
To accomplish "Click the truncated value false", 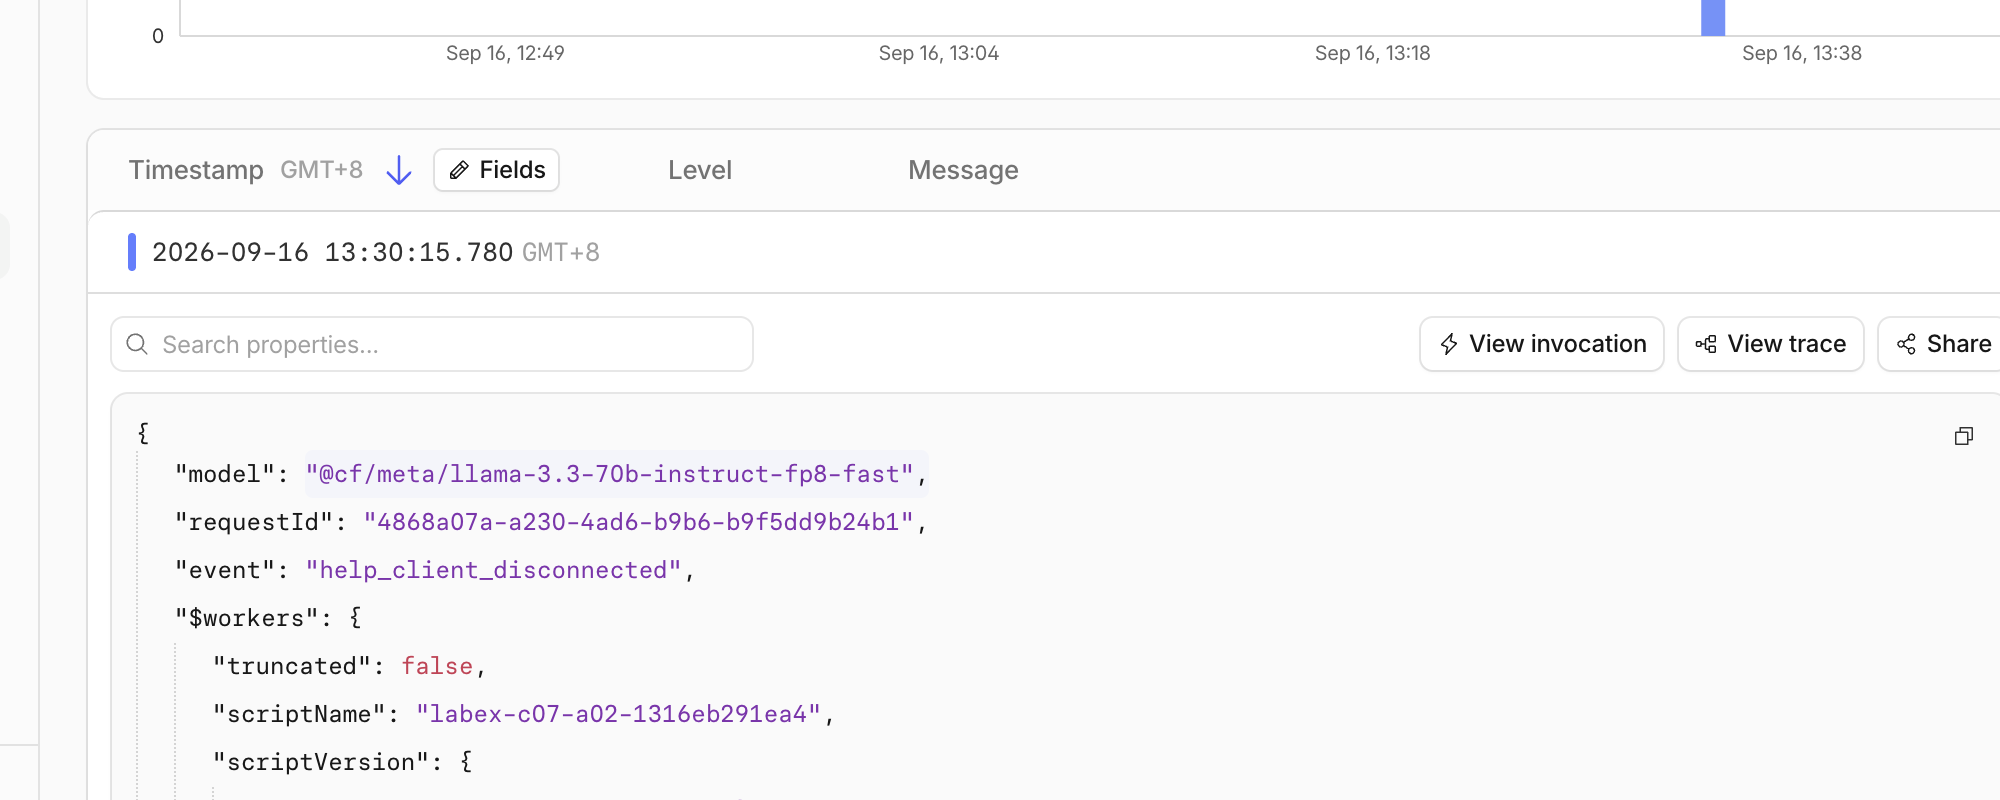I will pyautogui.click(x=437, y=666).
